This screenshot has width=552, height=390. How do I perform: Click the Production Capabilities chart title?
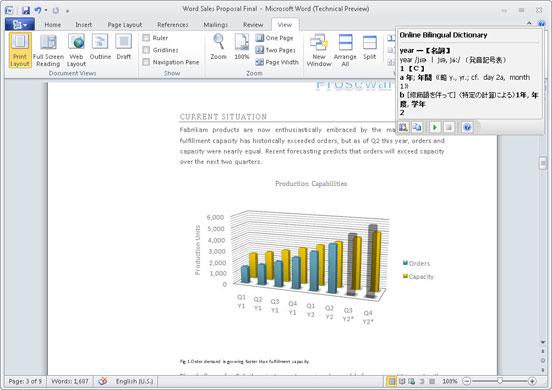coord(311,183)
